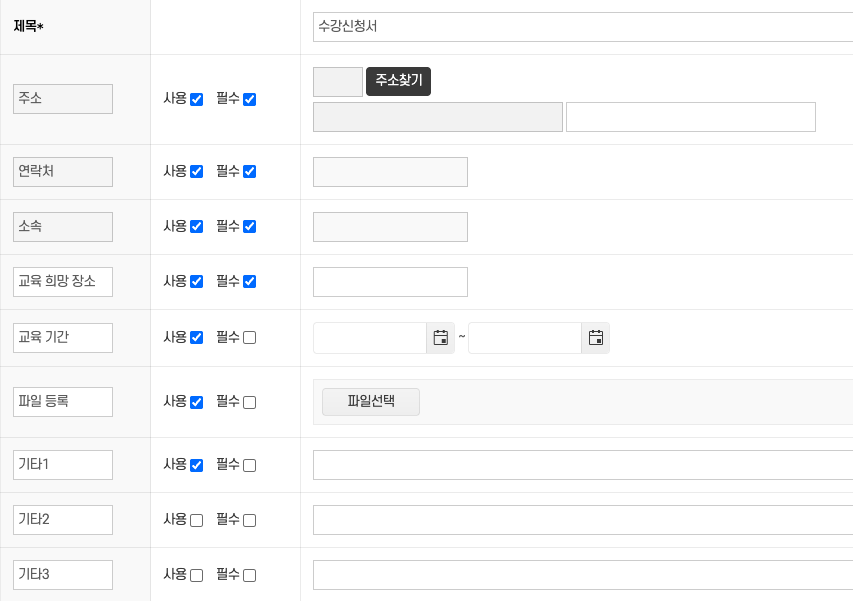
Task: Click the start date input field
Action: pyautogui.click(x=370, y=337)
